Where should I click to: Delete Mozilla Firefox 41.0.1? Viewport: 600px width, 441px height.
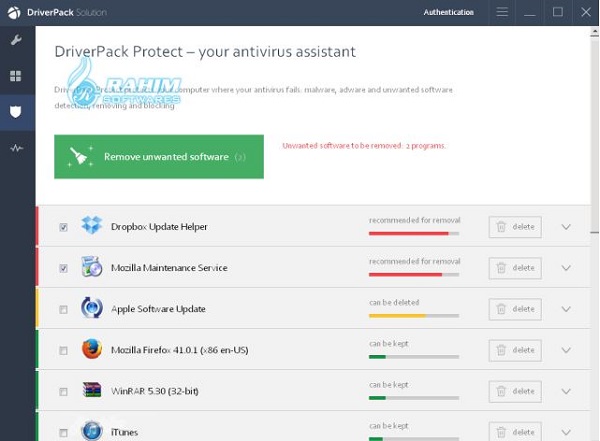515,350
